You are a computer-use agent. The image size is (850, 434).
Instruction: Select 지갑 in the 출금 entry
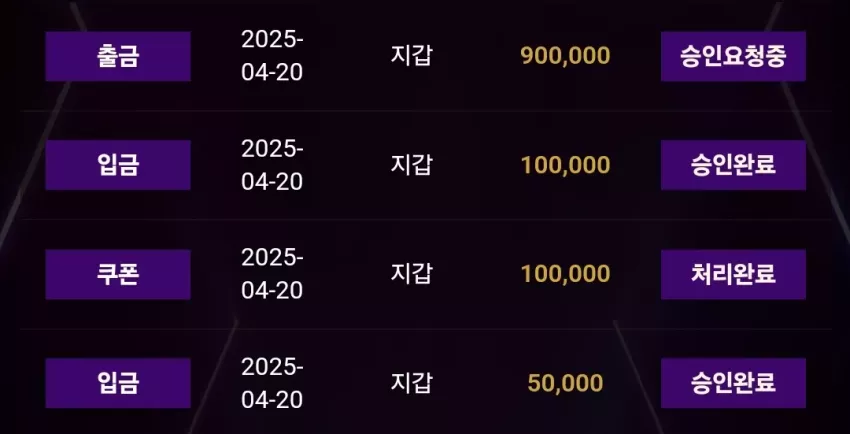(411, 55)
